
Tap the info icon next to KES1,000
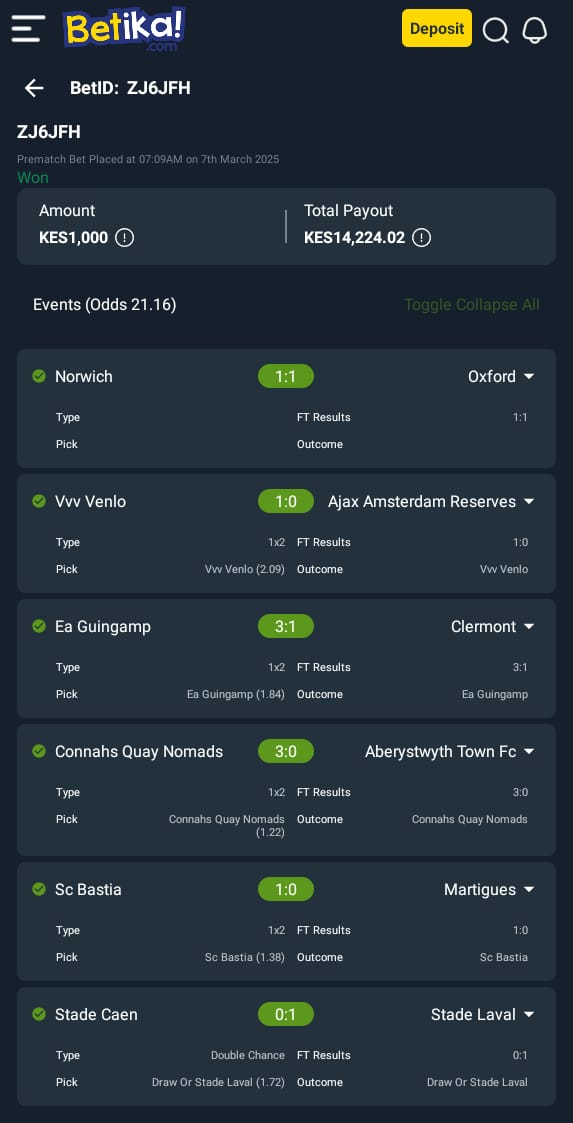tap(125, 237)
